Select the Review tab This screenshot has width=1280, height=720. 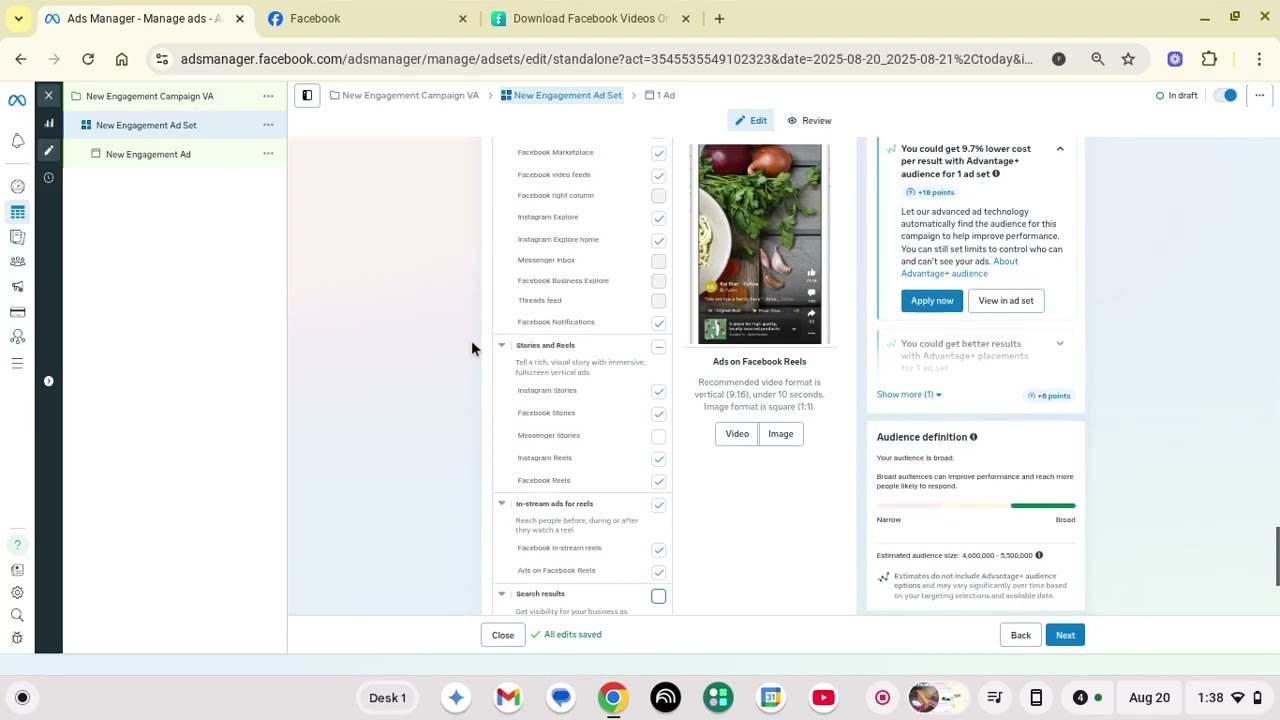click(809, 121)
